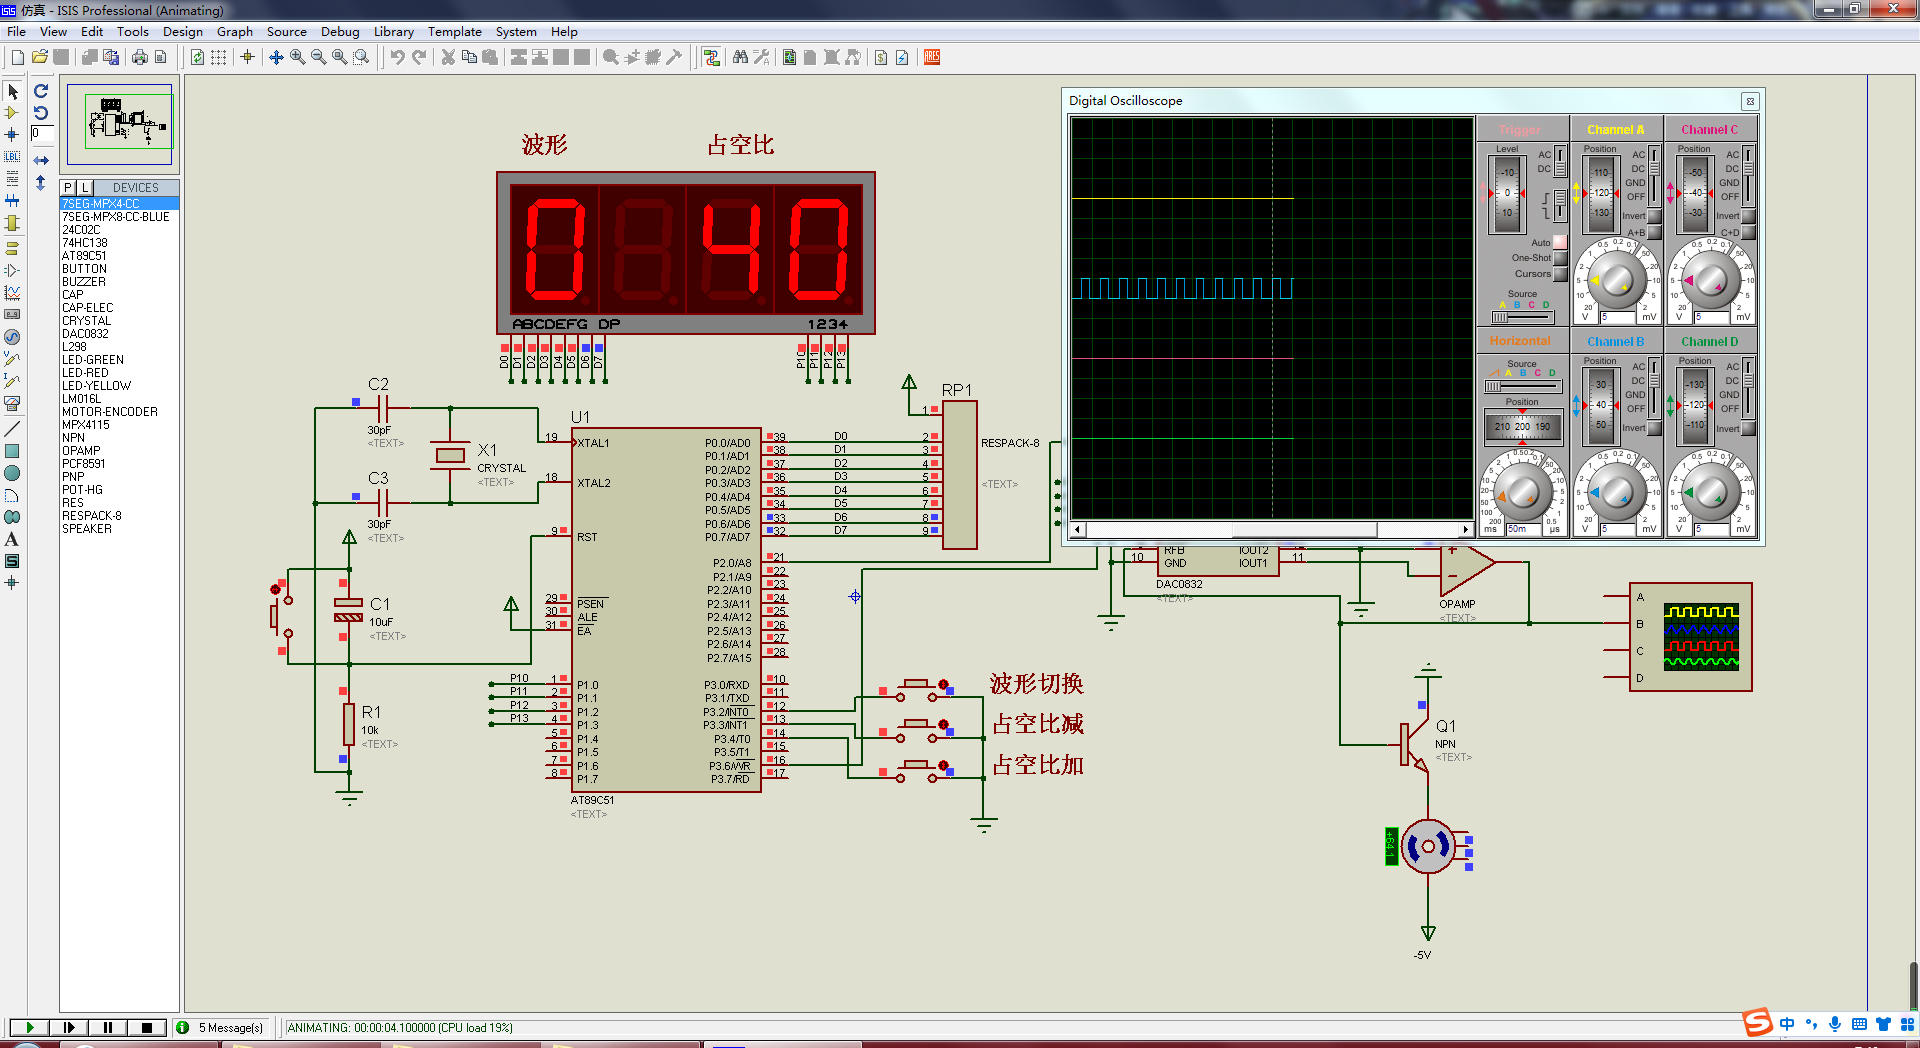The image size is (1920, 1048).
Task: Click the P pick devices button
Action: pos(68,188)
